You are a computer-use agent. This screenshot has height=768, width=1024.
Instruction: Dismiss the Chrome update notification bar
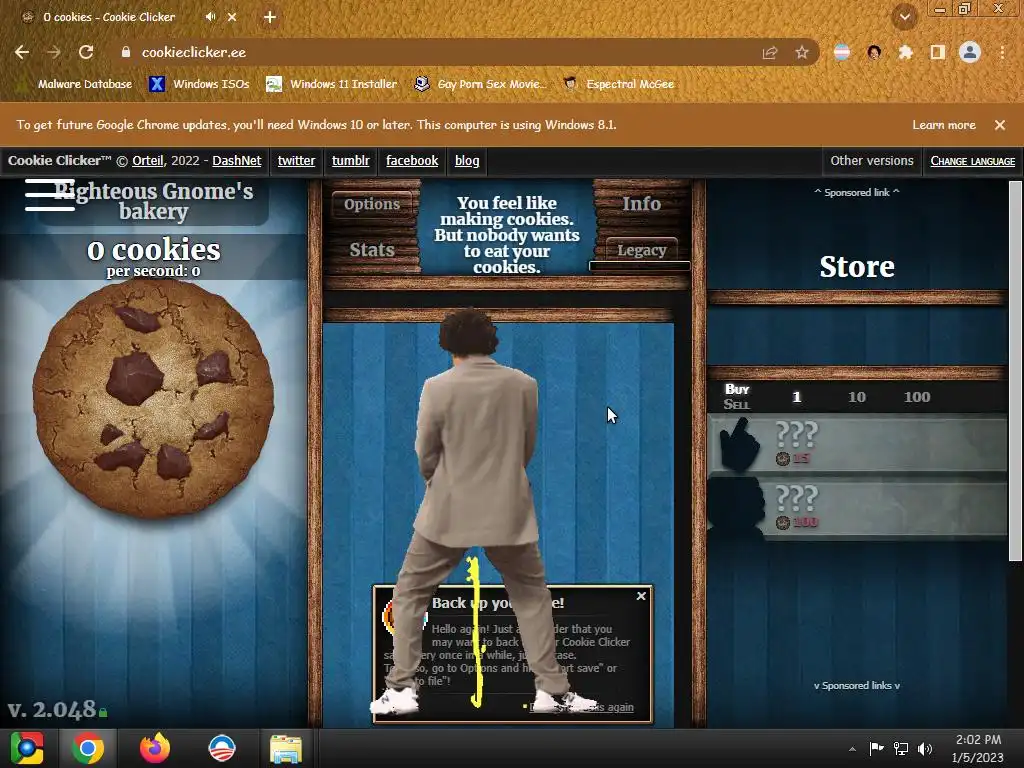pos(1000,125)
